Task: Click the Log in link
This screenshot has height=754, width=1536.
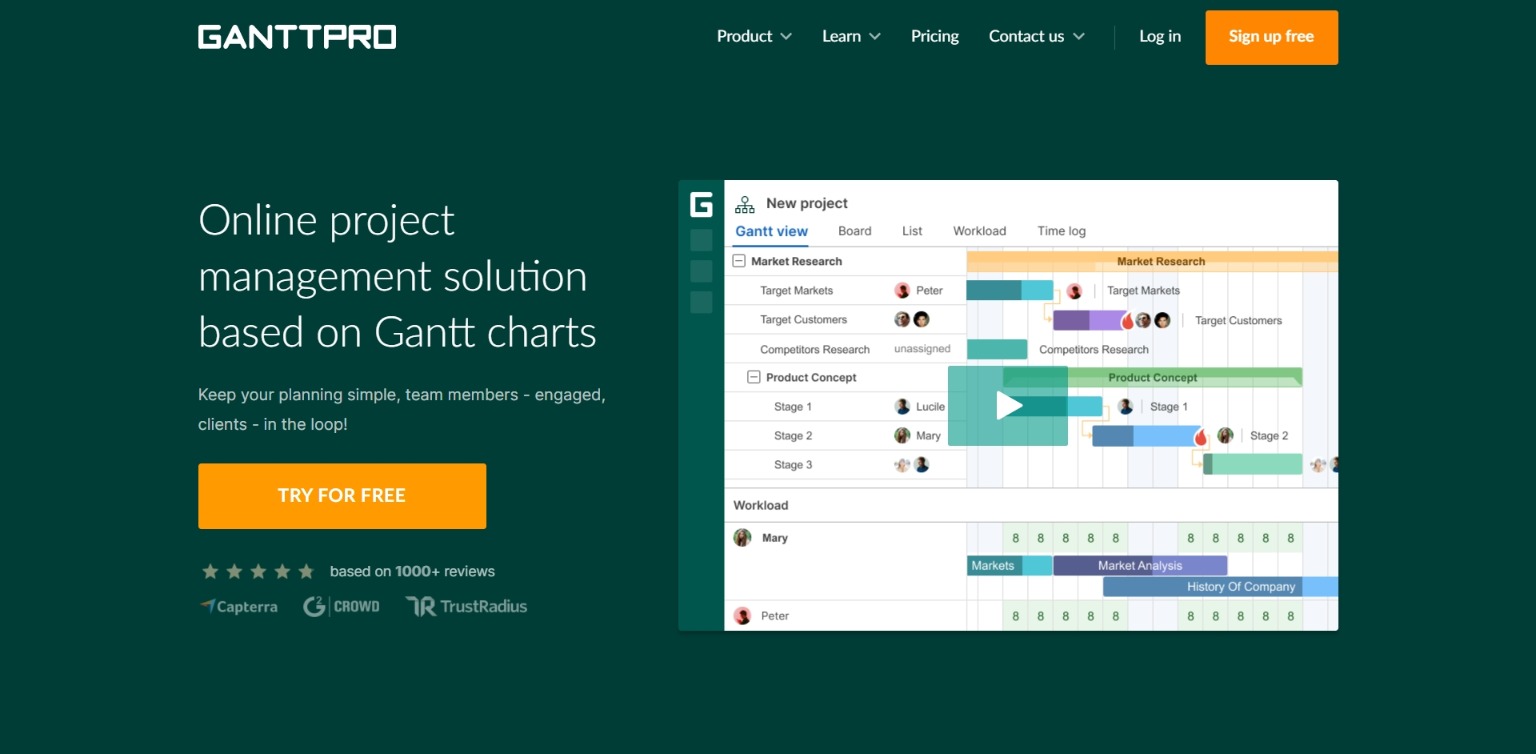Action: click(1160, 36)
